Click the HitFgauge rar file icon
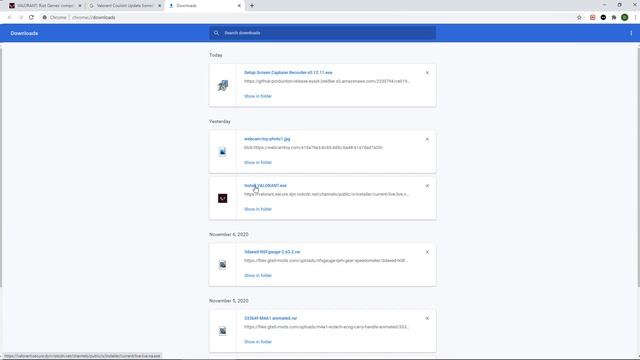 pyautogui.click(x=222, y=265)
